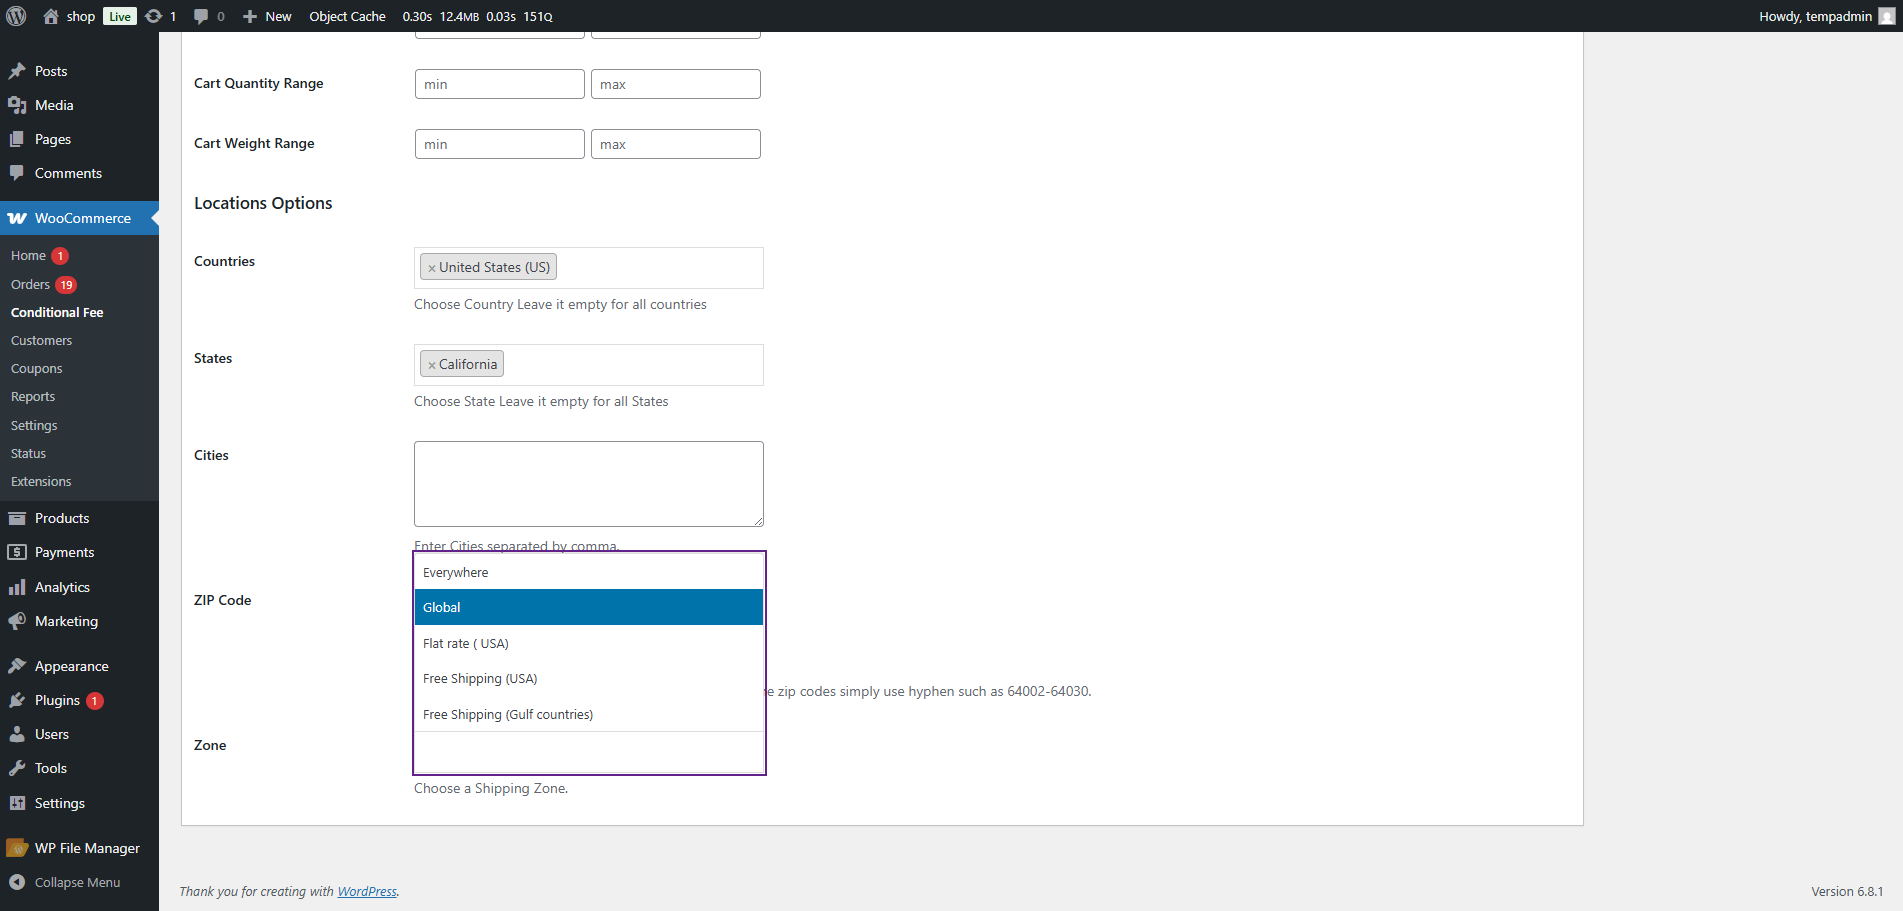The height and width of the screenshot is (911, 1903).
Task: Open the WordPress footer link
Action: click(x=367, y=891)
